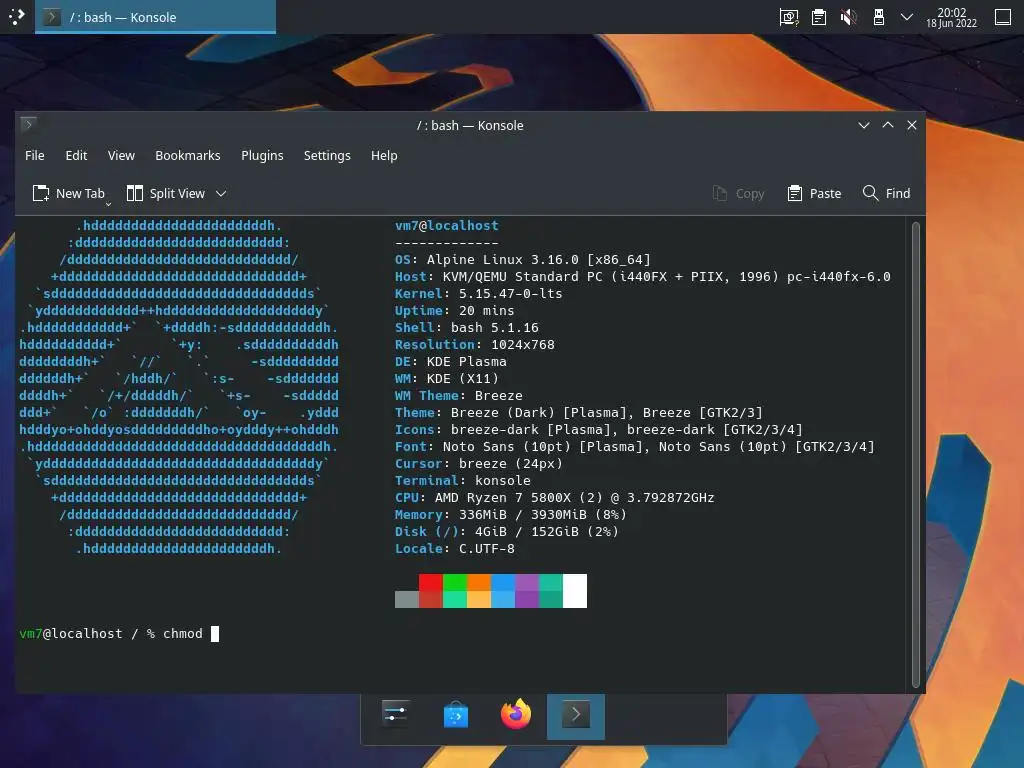Expand the Split View dropdown chevron

(x=221, y=193)
